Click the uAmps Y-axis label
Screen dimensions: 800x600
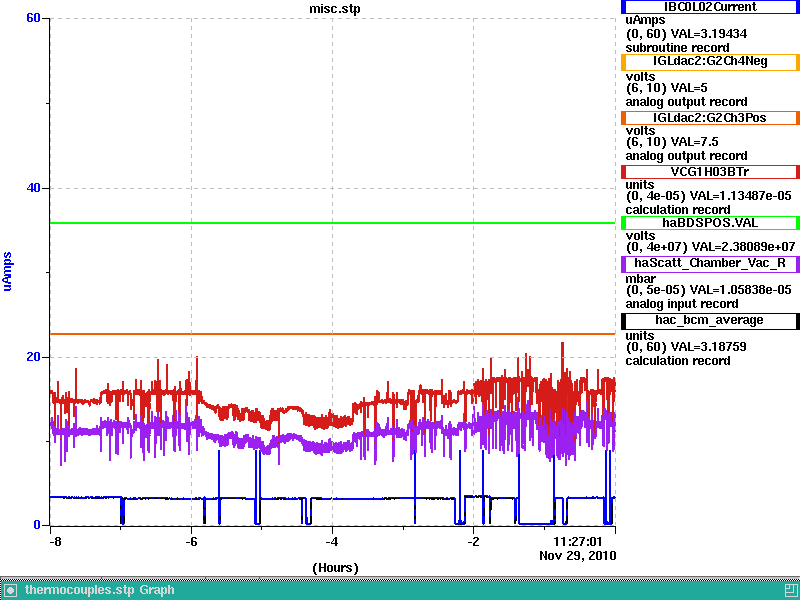(7, 271)
